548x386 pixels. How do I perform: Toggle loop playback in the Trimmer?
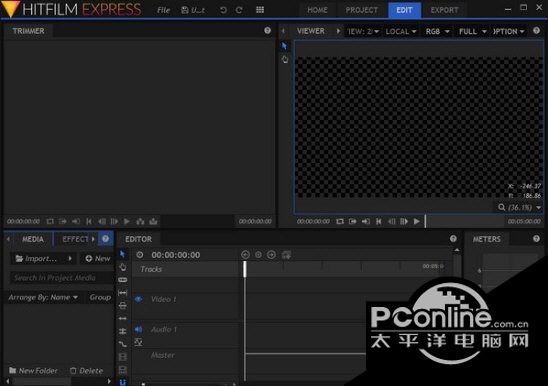tap(50, 221)
